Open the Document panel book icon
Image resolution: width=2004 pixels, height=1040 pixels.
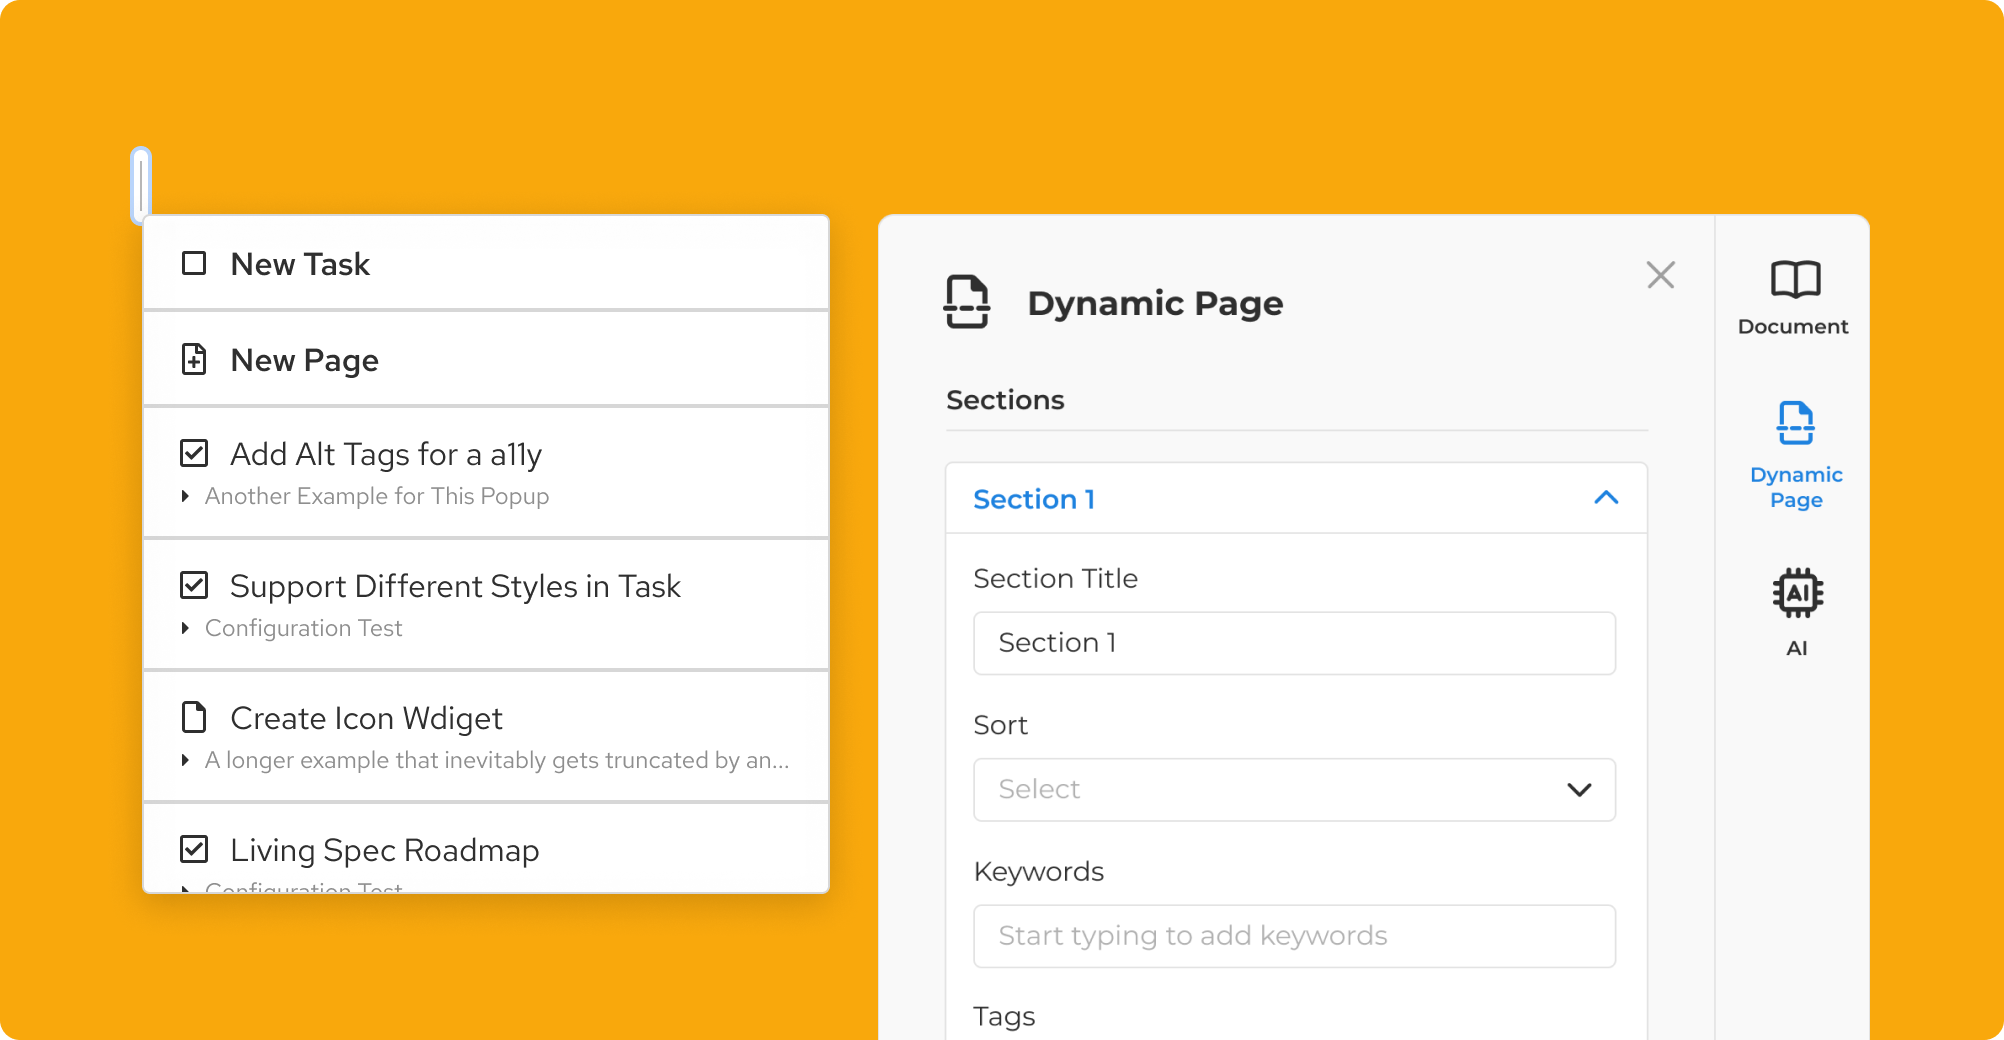tap(1795, 279)
